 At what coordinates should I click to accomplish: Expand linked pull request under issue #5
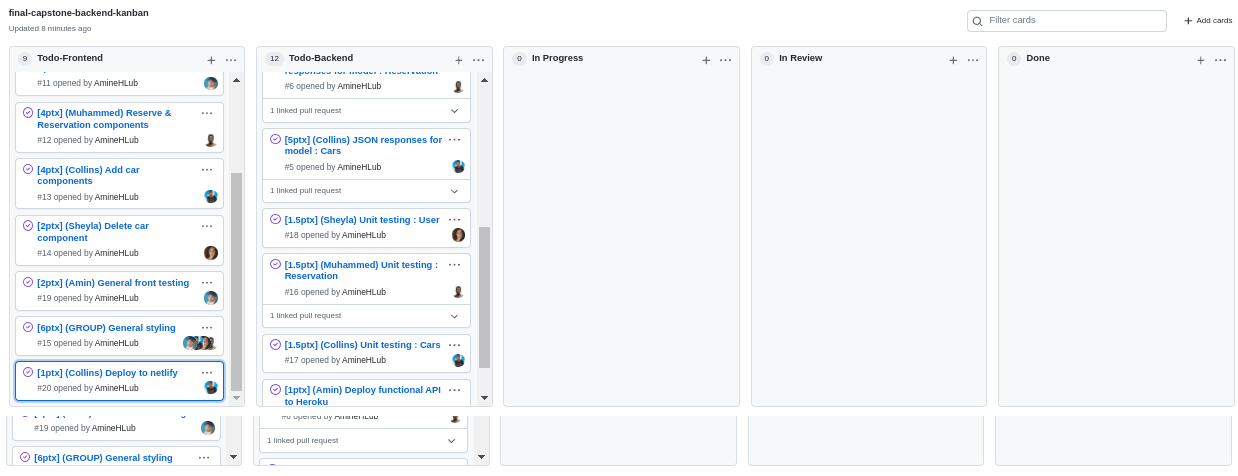[x=454, y=191]
